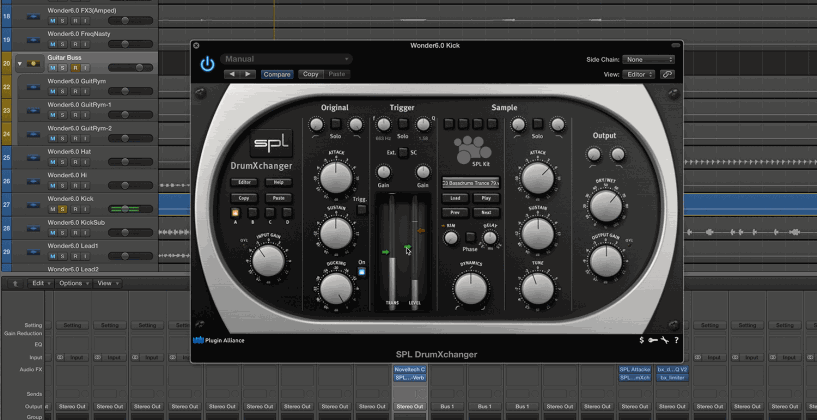Mute the Guitar Buss track
Image resolution: width=817 pixels, height=420 pixels.
[52, 68]
